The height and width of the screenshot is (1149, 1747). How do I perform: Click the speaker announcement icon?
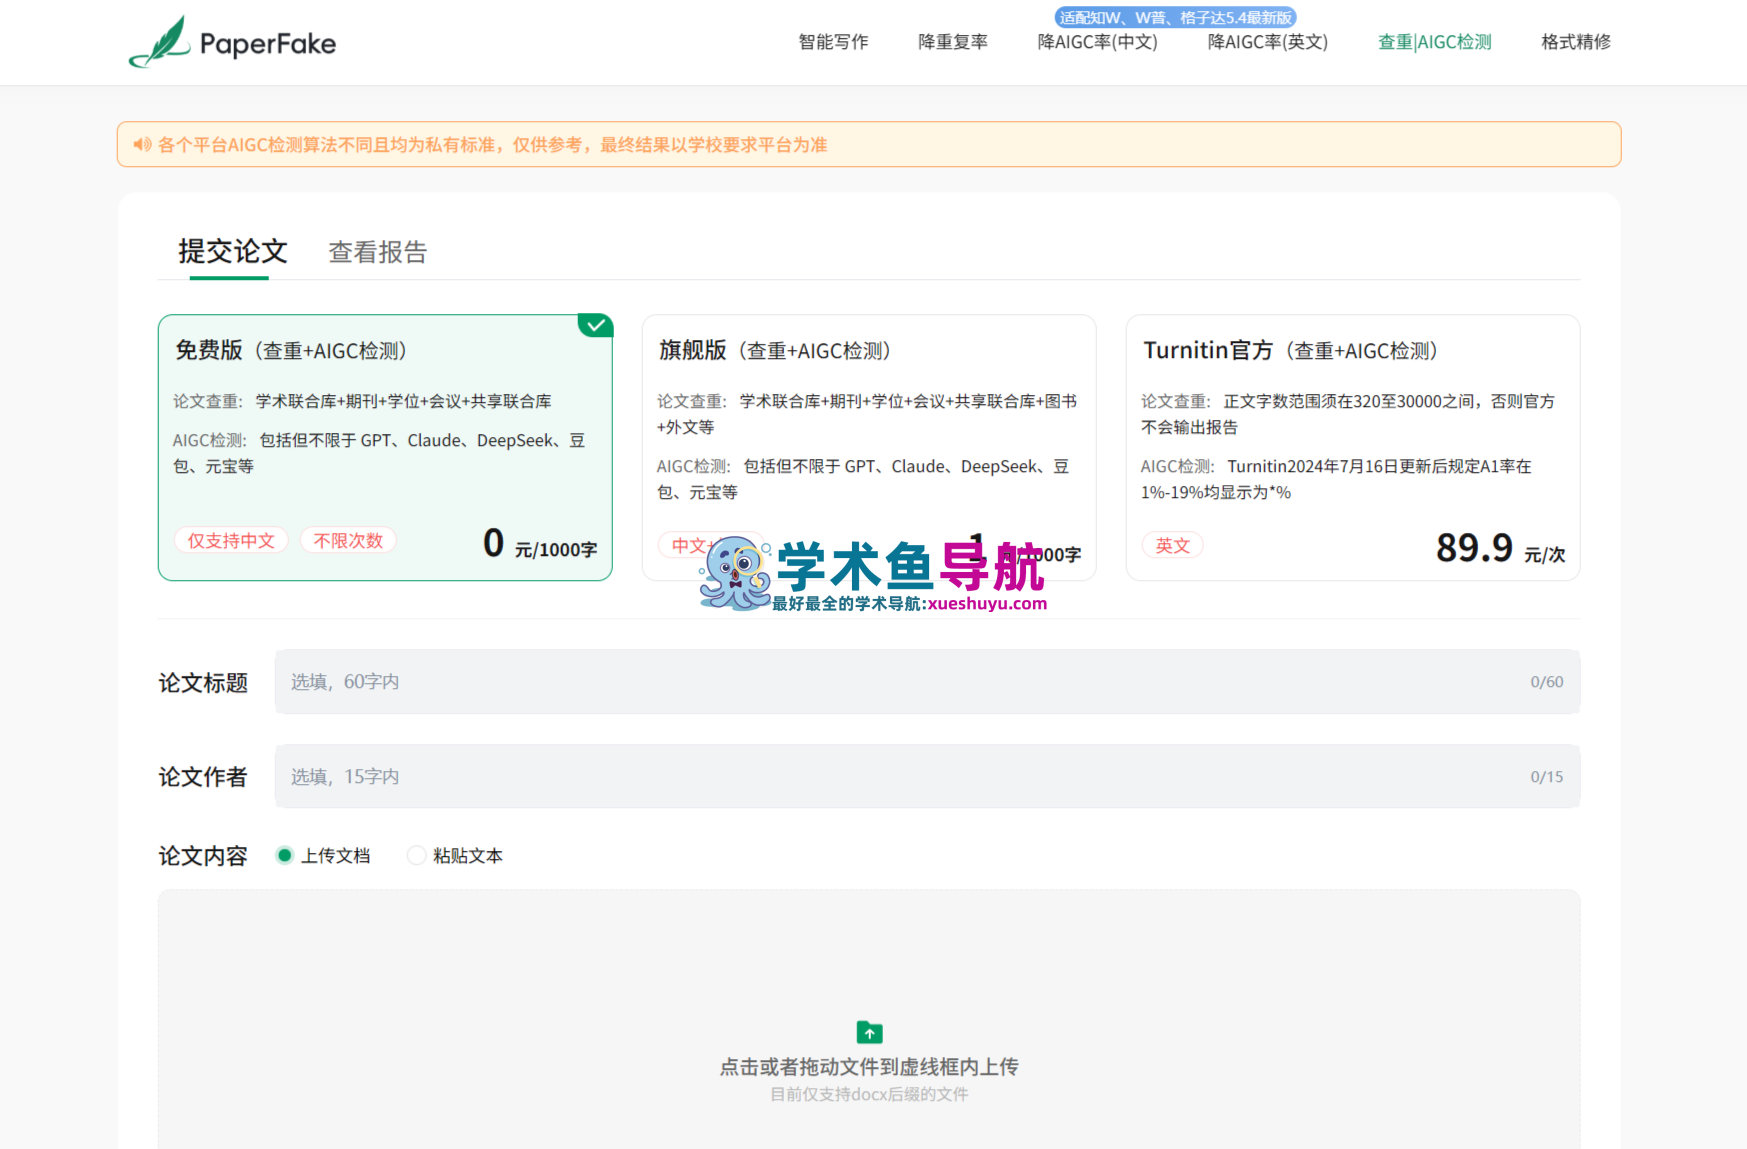tap(142, 145)
